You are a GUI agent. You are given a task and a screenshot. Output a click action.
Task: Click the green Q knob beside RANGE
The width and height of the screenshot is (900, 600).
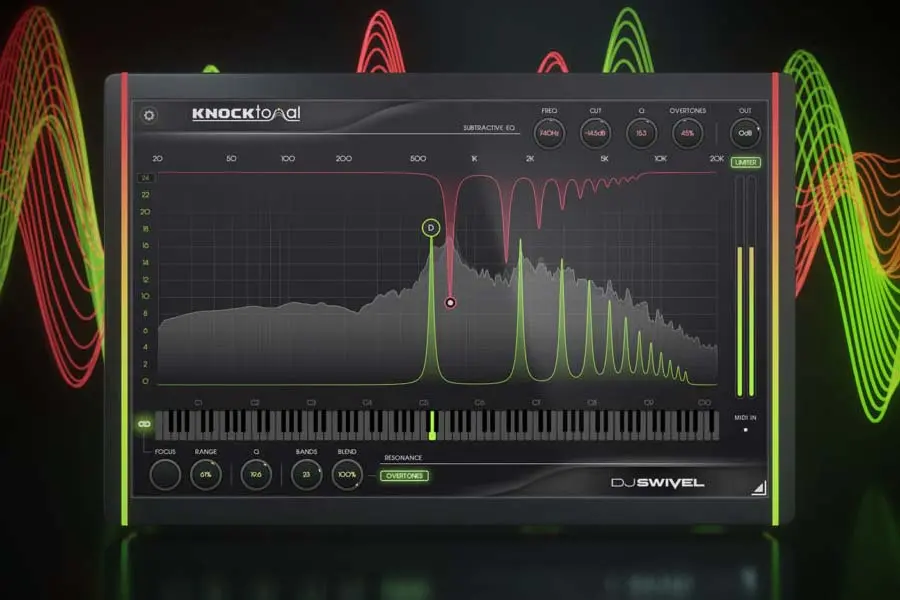[x=256, y=475]
